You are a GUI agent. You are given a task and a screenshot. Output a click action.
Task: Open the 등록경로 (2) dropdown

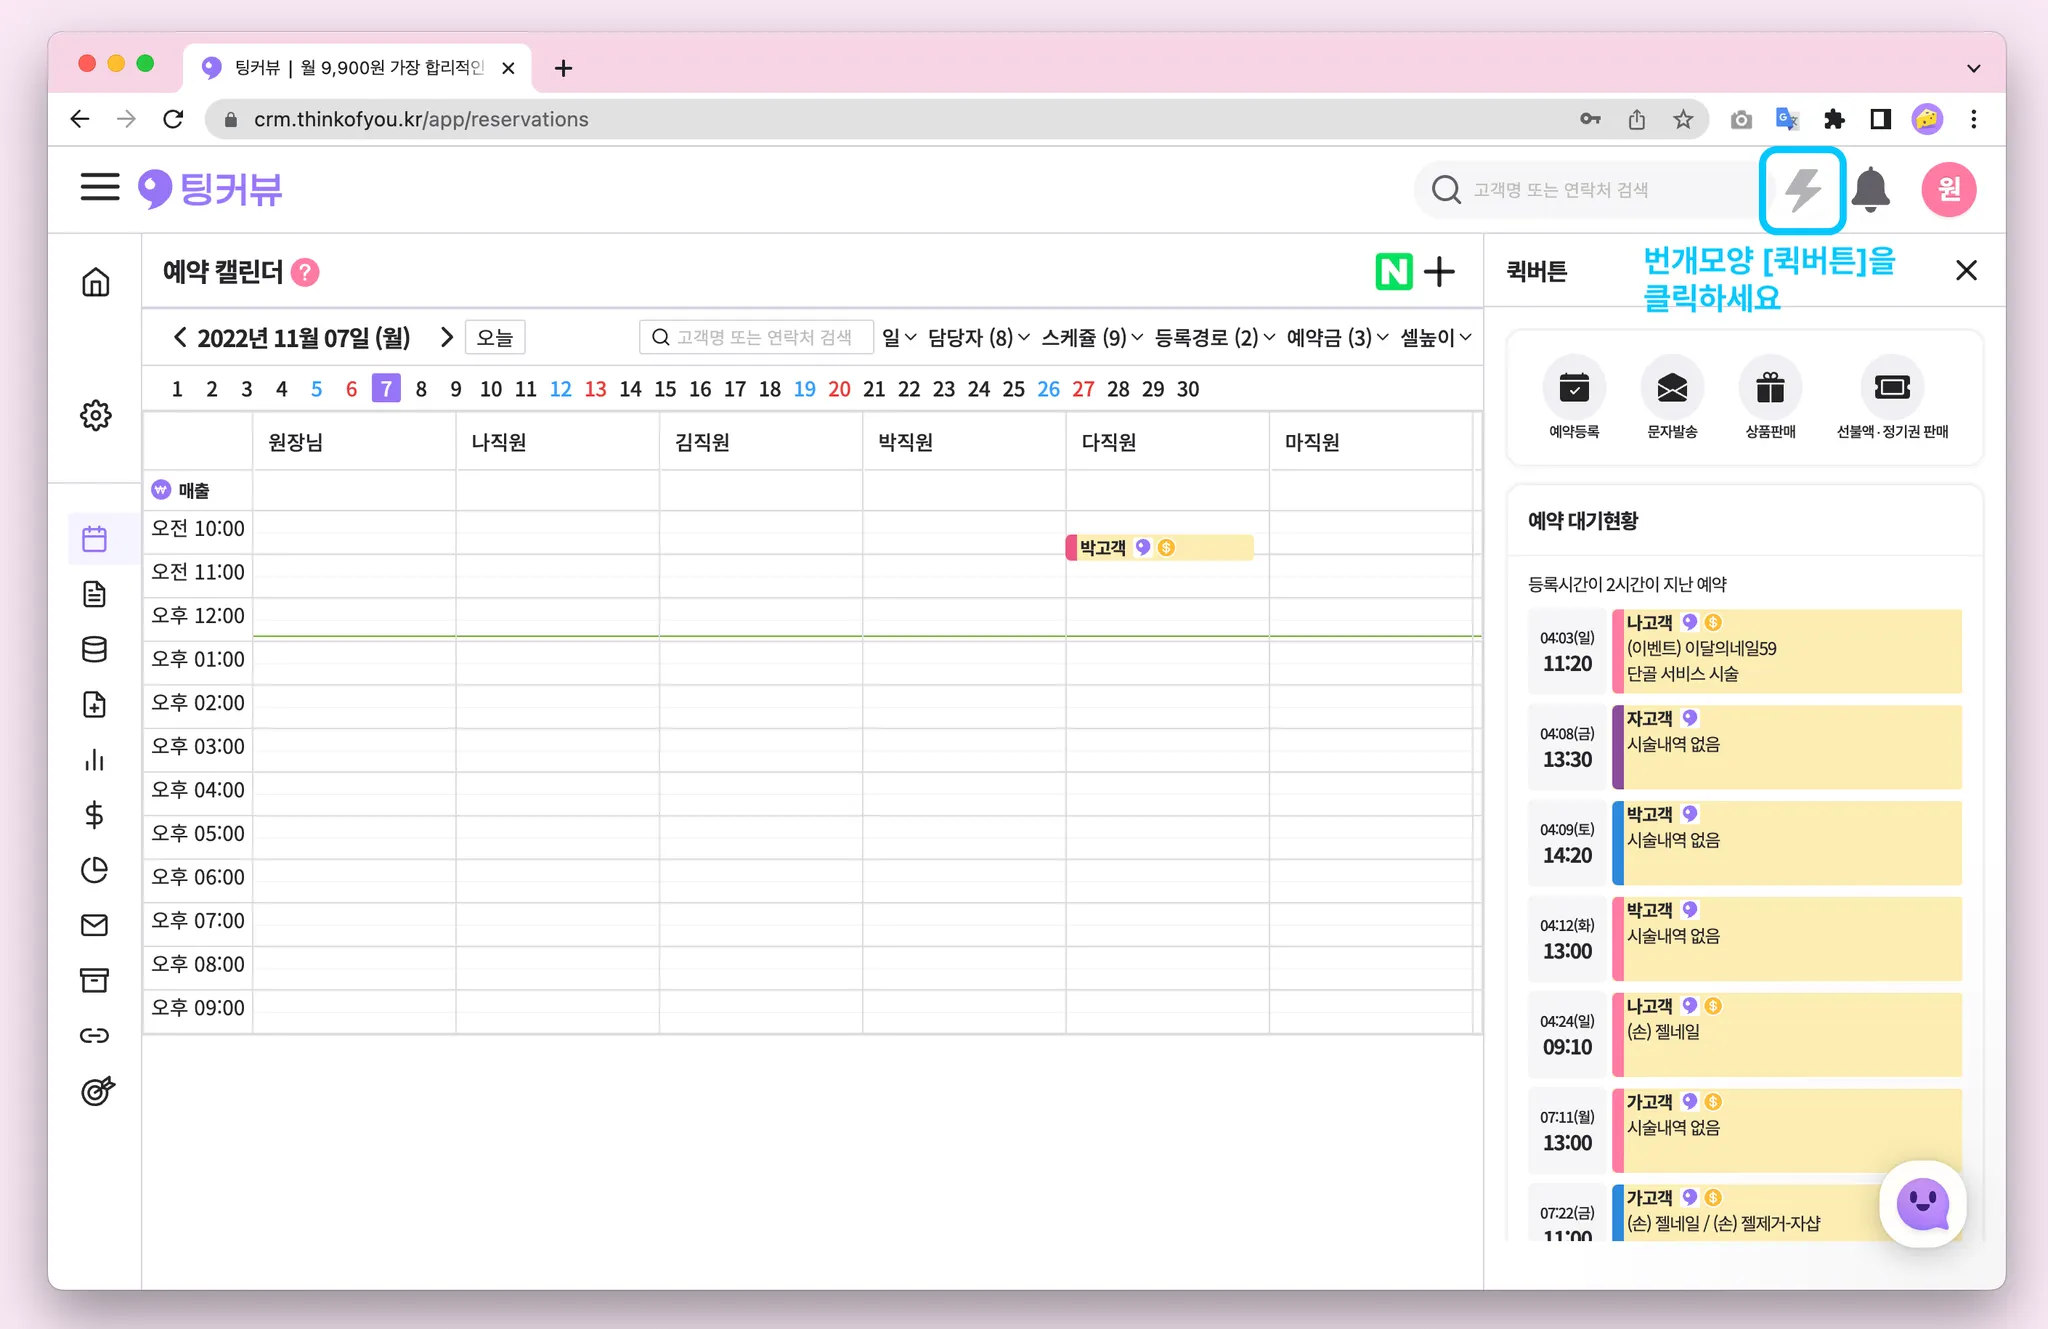tap(1214, 338)
